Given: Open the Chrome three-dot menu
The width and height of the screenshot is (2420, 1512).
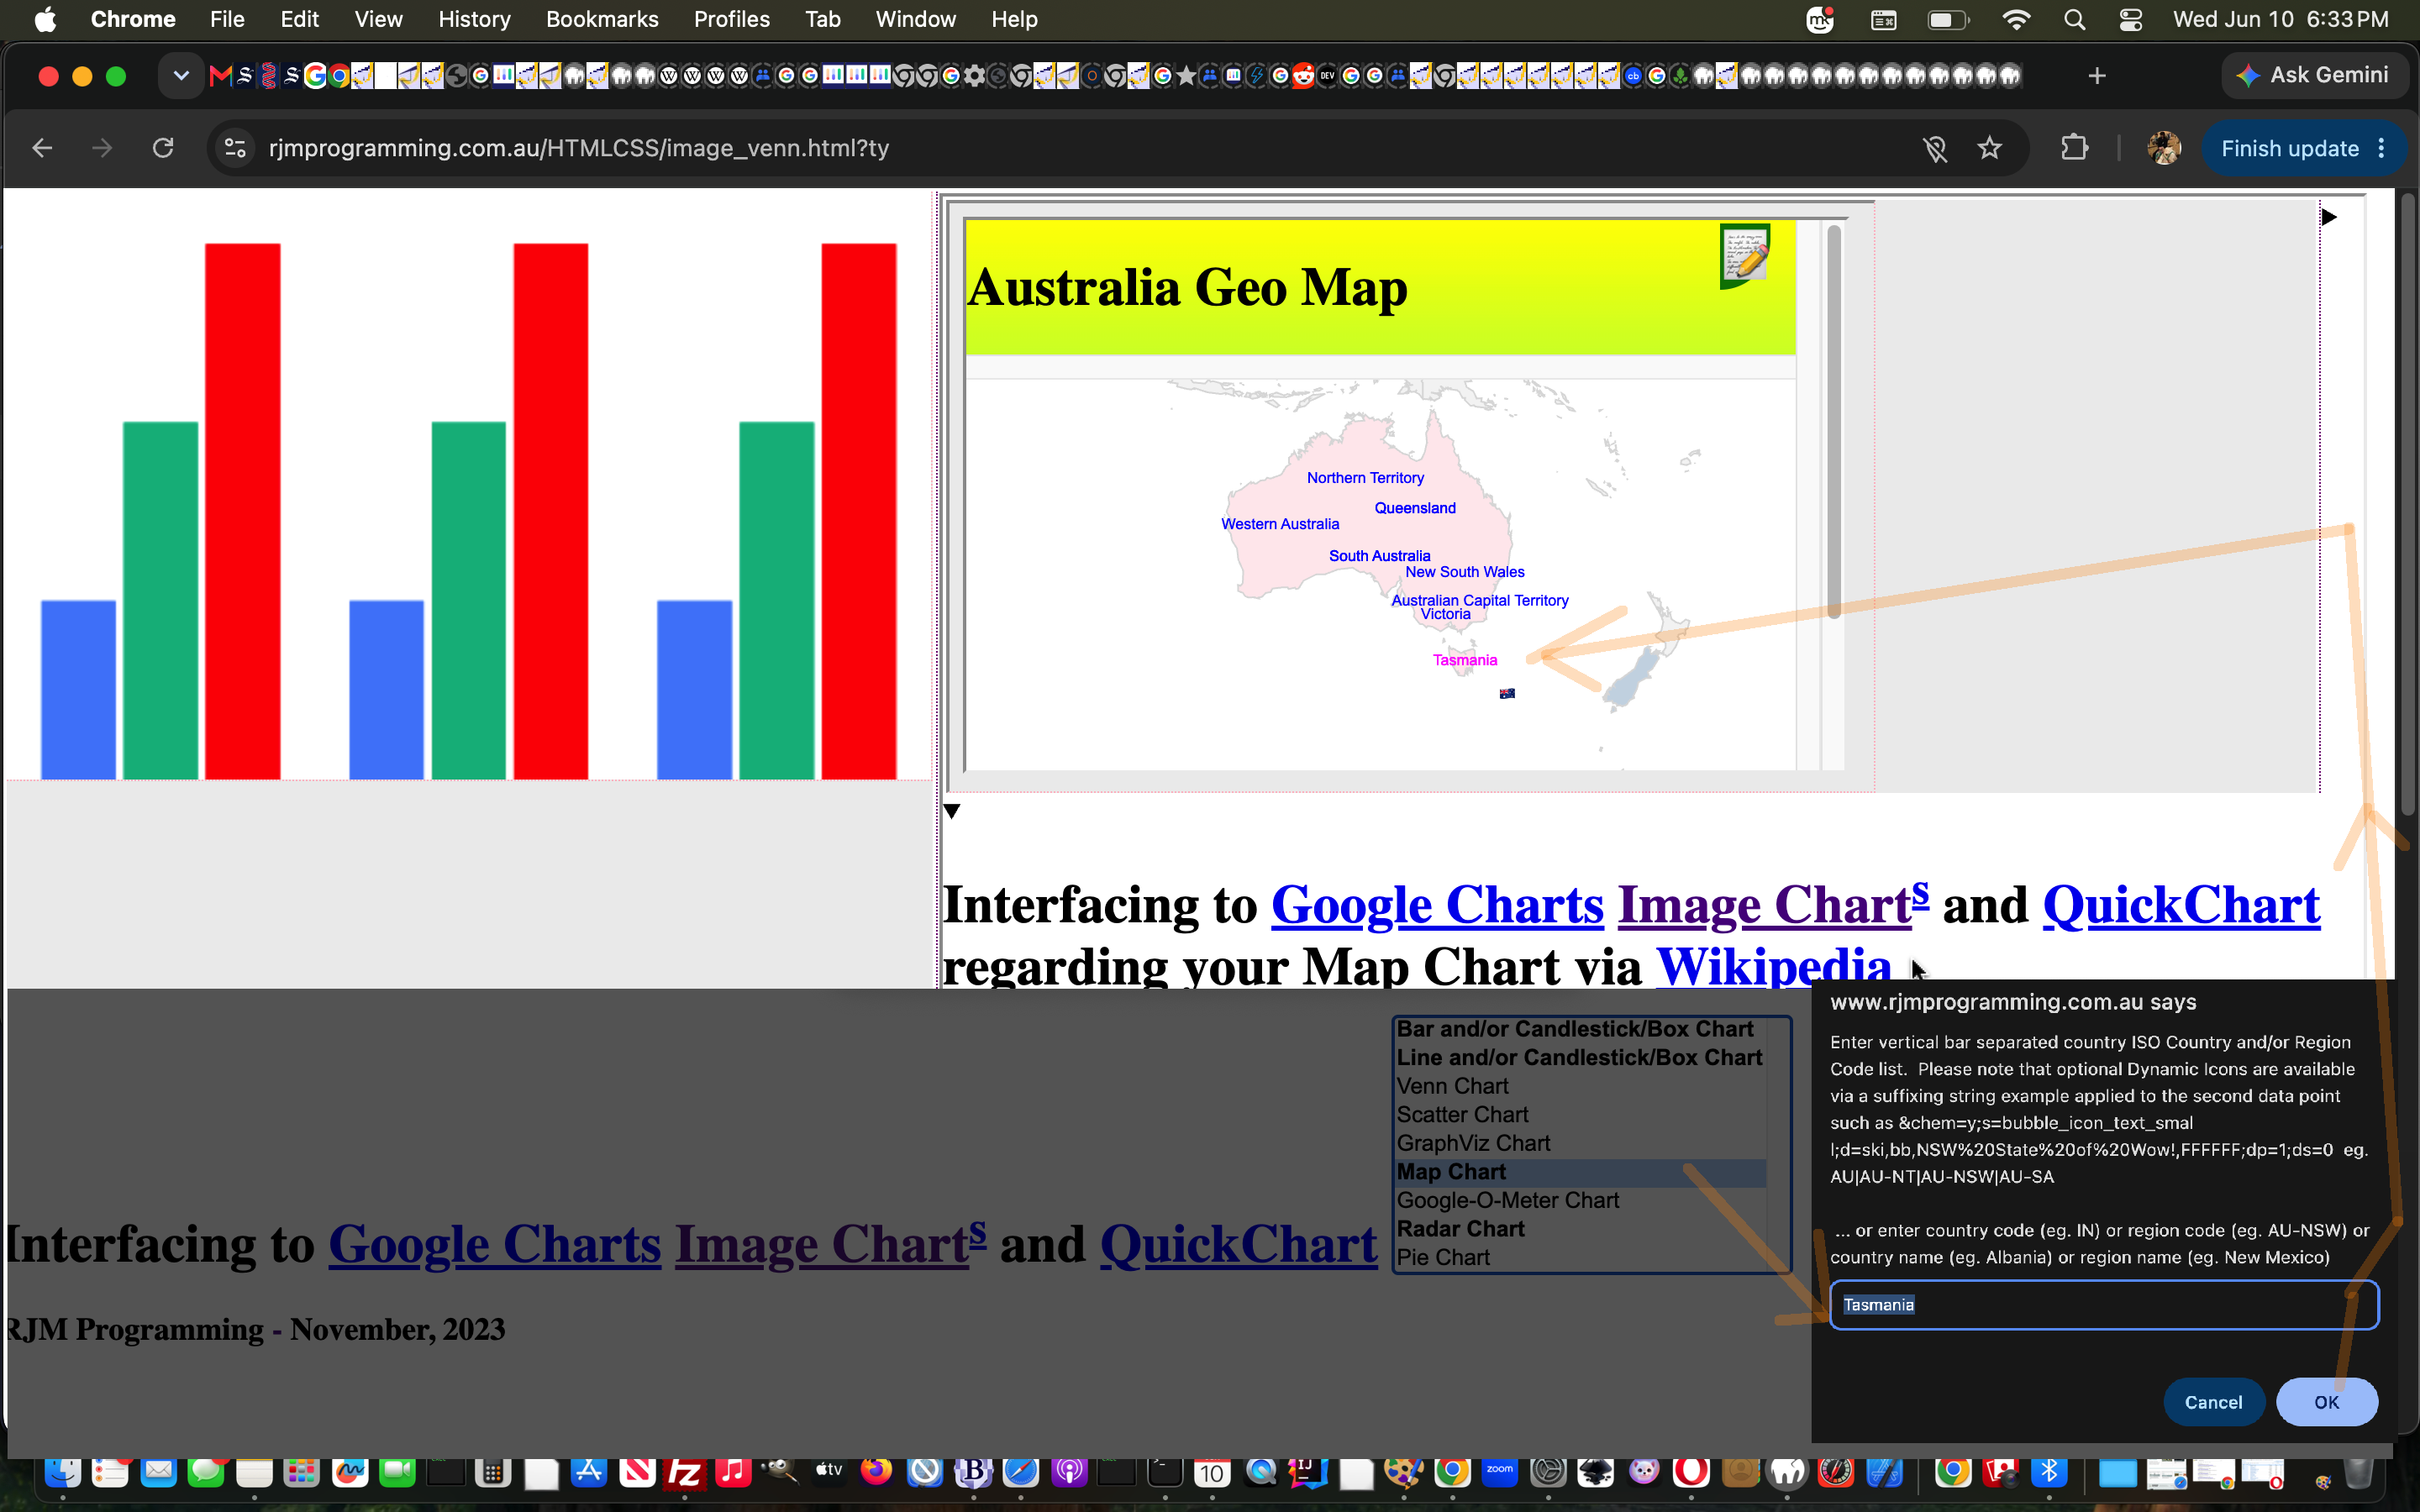Looking at the screenshot, I should [2382, 148].
